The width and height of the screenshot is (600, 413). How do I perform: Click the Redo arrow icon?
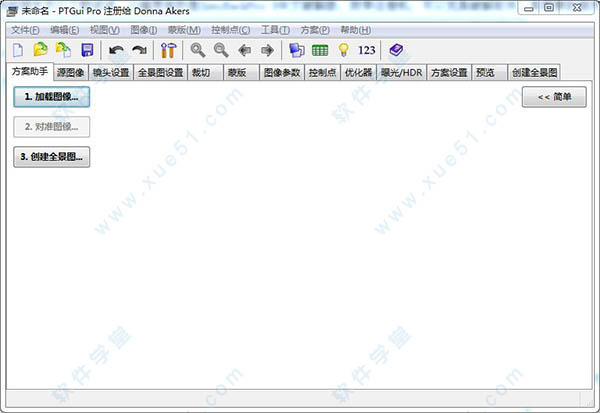pyautogui.click(x=139, y=50)
